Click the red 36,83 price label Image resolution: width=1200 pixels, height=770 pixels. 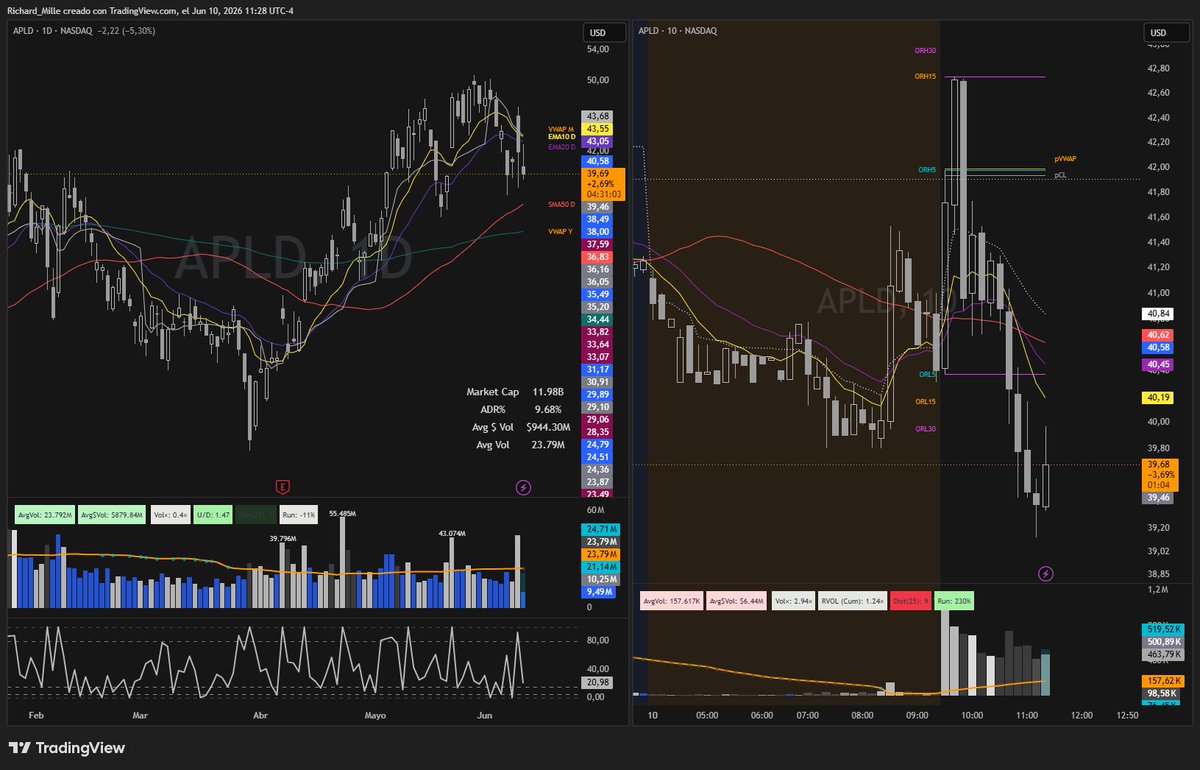tap(598, 256)
